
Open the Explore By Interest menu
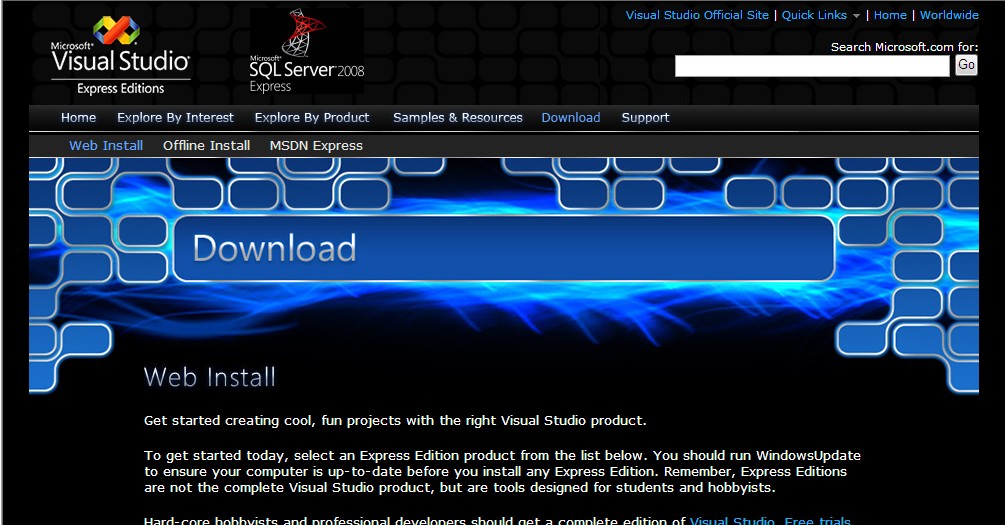pyautogui.click(x=175, y=117)
